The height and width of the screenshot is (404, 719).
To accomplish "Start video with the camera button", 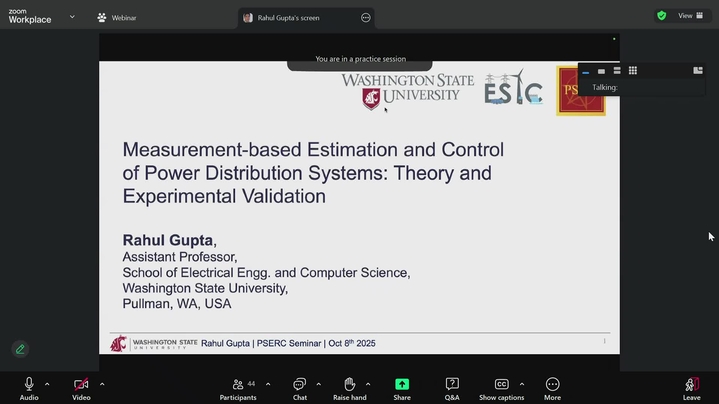I will pyautogui.click(x=81, y=385).
